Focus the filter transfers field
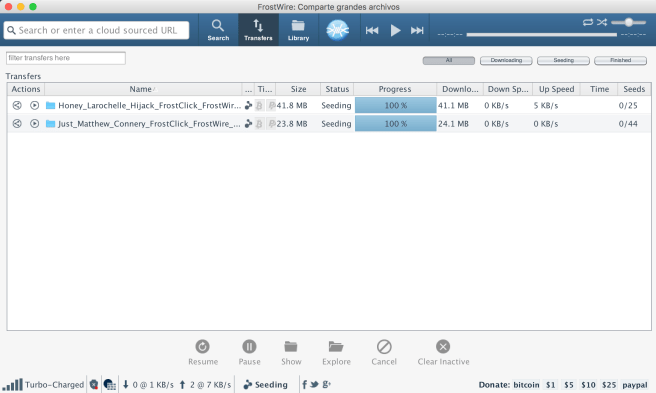656x393 pixels. tap(66, 58)
